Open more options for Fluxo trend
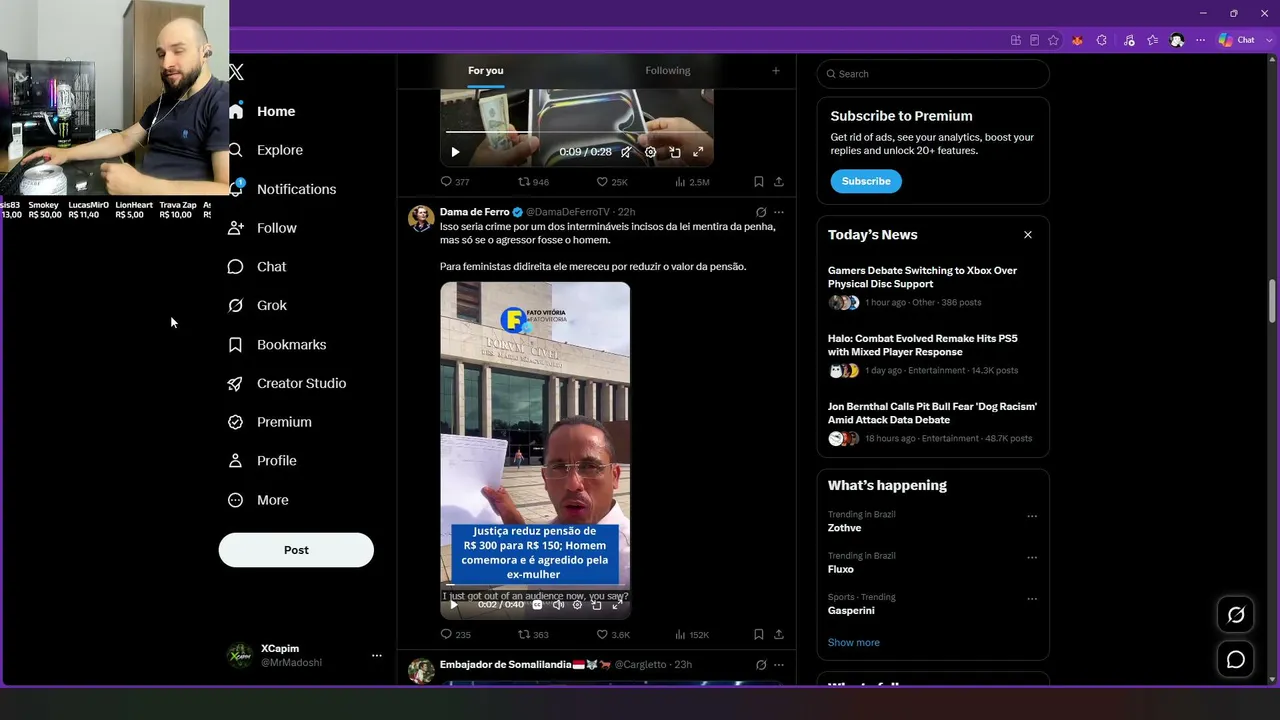The width and height of the screenshot is (1280, 720). [x=1032, y=557]
